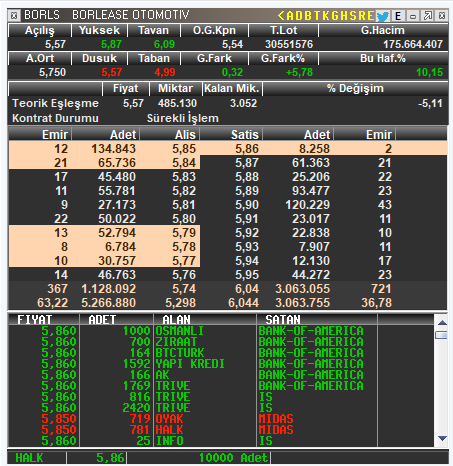Click the ALAN header in trades list
453x466 pixels.
coord(205,320)
